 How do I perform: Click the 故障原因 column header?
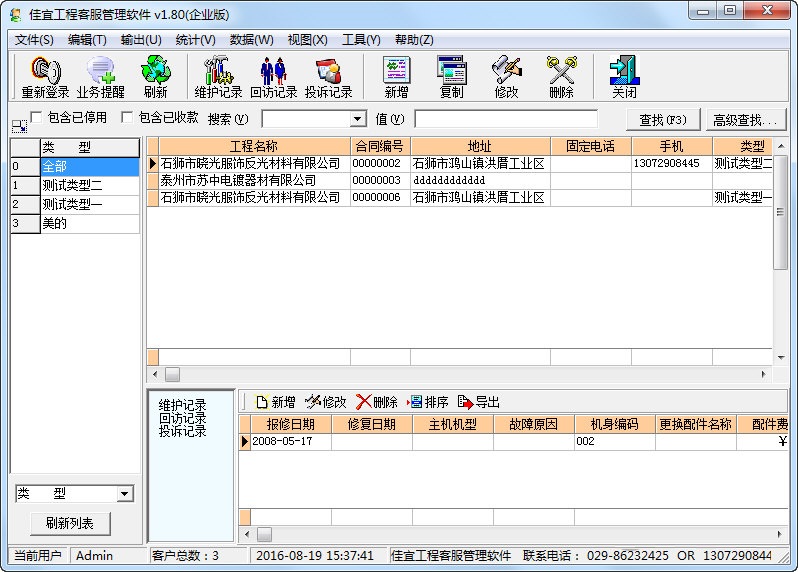click(x=533, y=424)
